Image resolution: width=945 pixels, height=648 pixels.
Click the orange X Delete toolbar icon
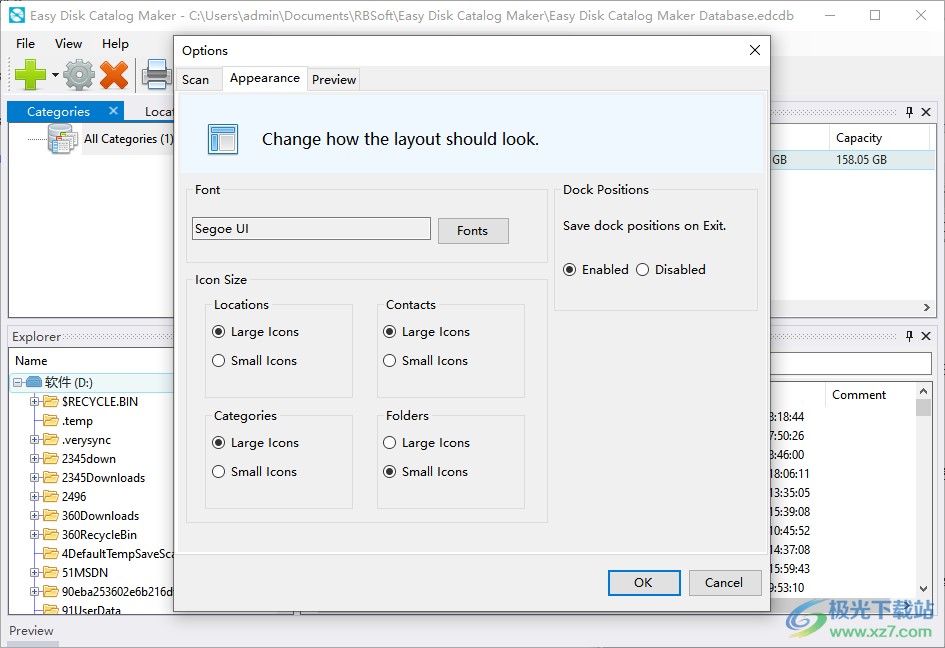(114, 75)
